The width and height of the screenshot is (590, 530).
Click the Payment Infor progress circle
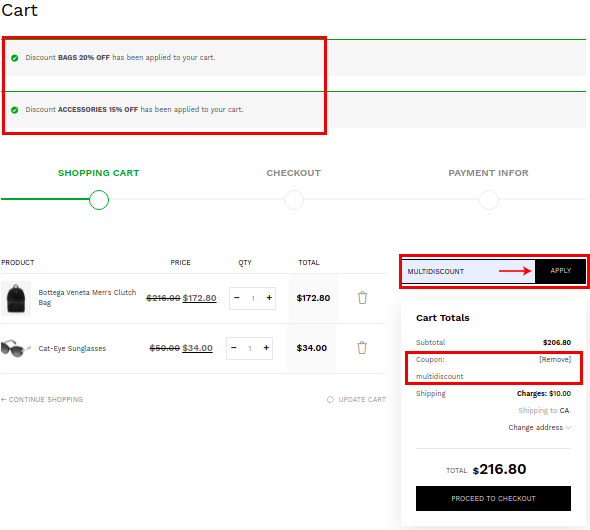click(x=489, y=200)
